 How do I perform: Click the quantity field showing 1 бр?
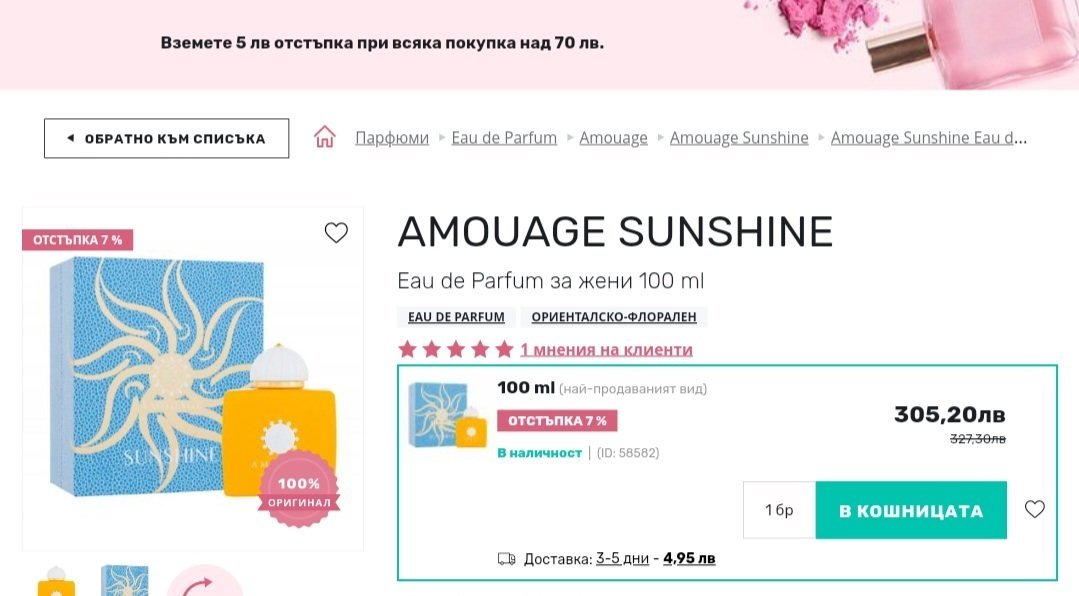pyautogui.click(x=779, y=511)
